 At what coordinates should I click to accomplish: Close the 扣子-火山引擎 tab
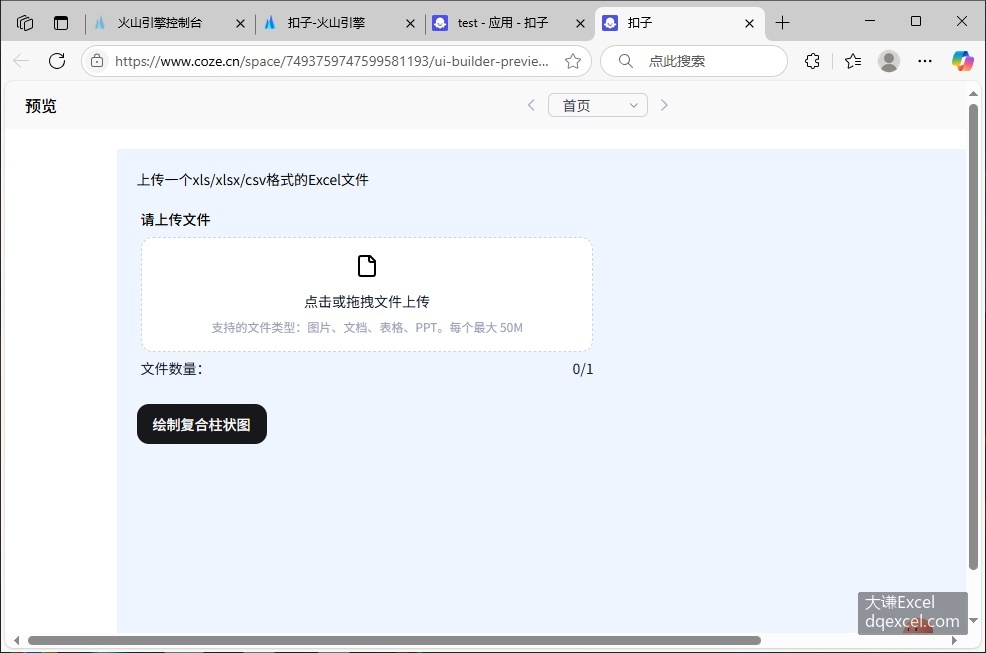[410, 24]
